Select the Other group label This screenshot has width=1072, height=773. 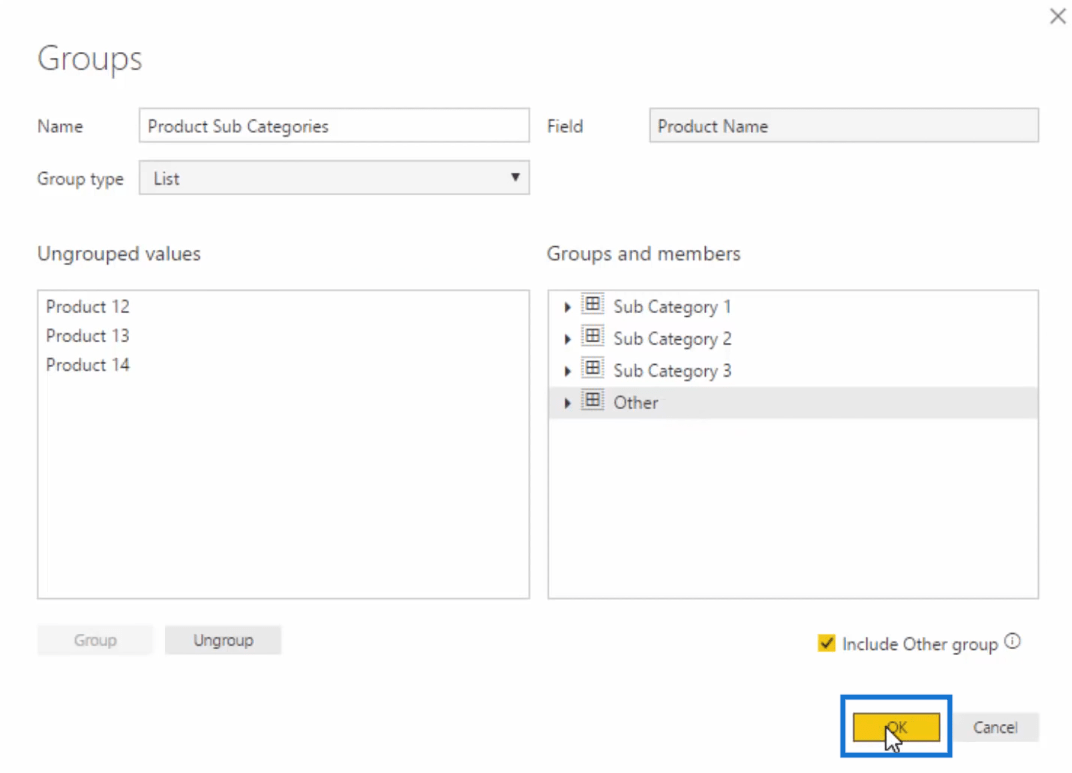636,403
